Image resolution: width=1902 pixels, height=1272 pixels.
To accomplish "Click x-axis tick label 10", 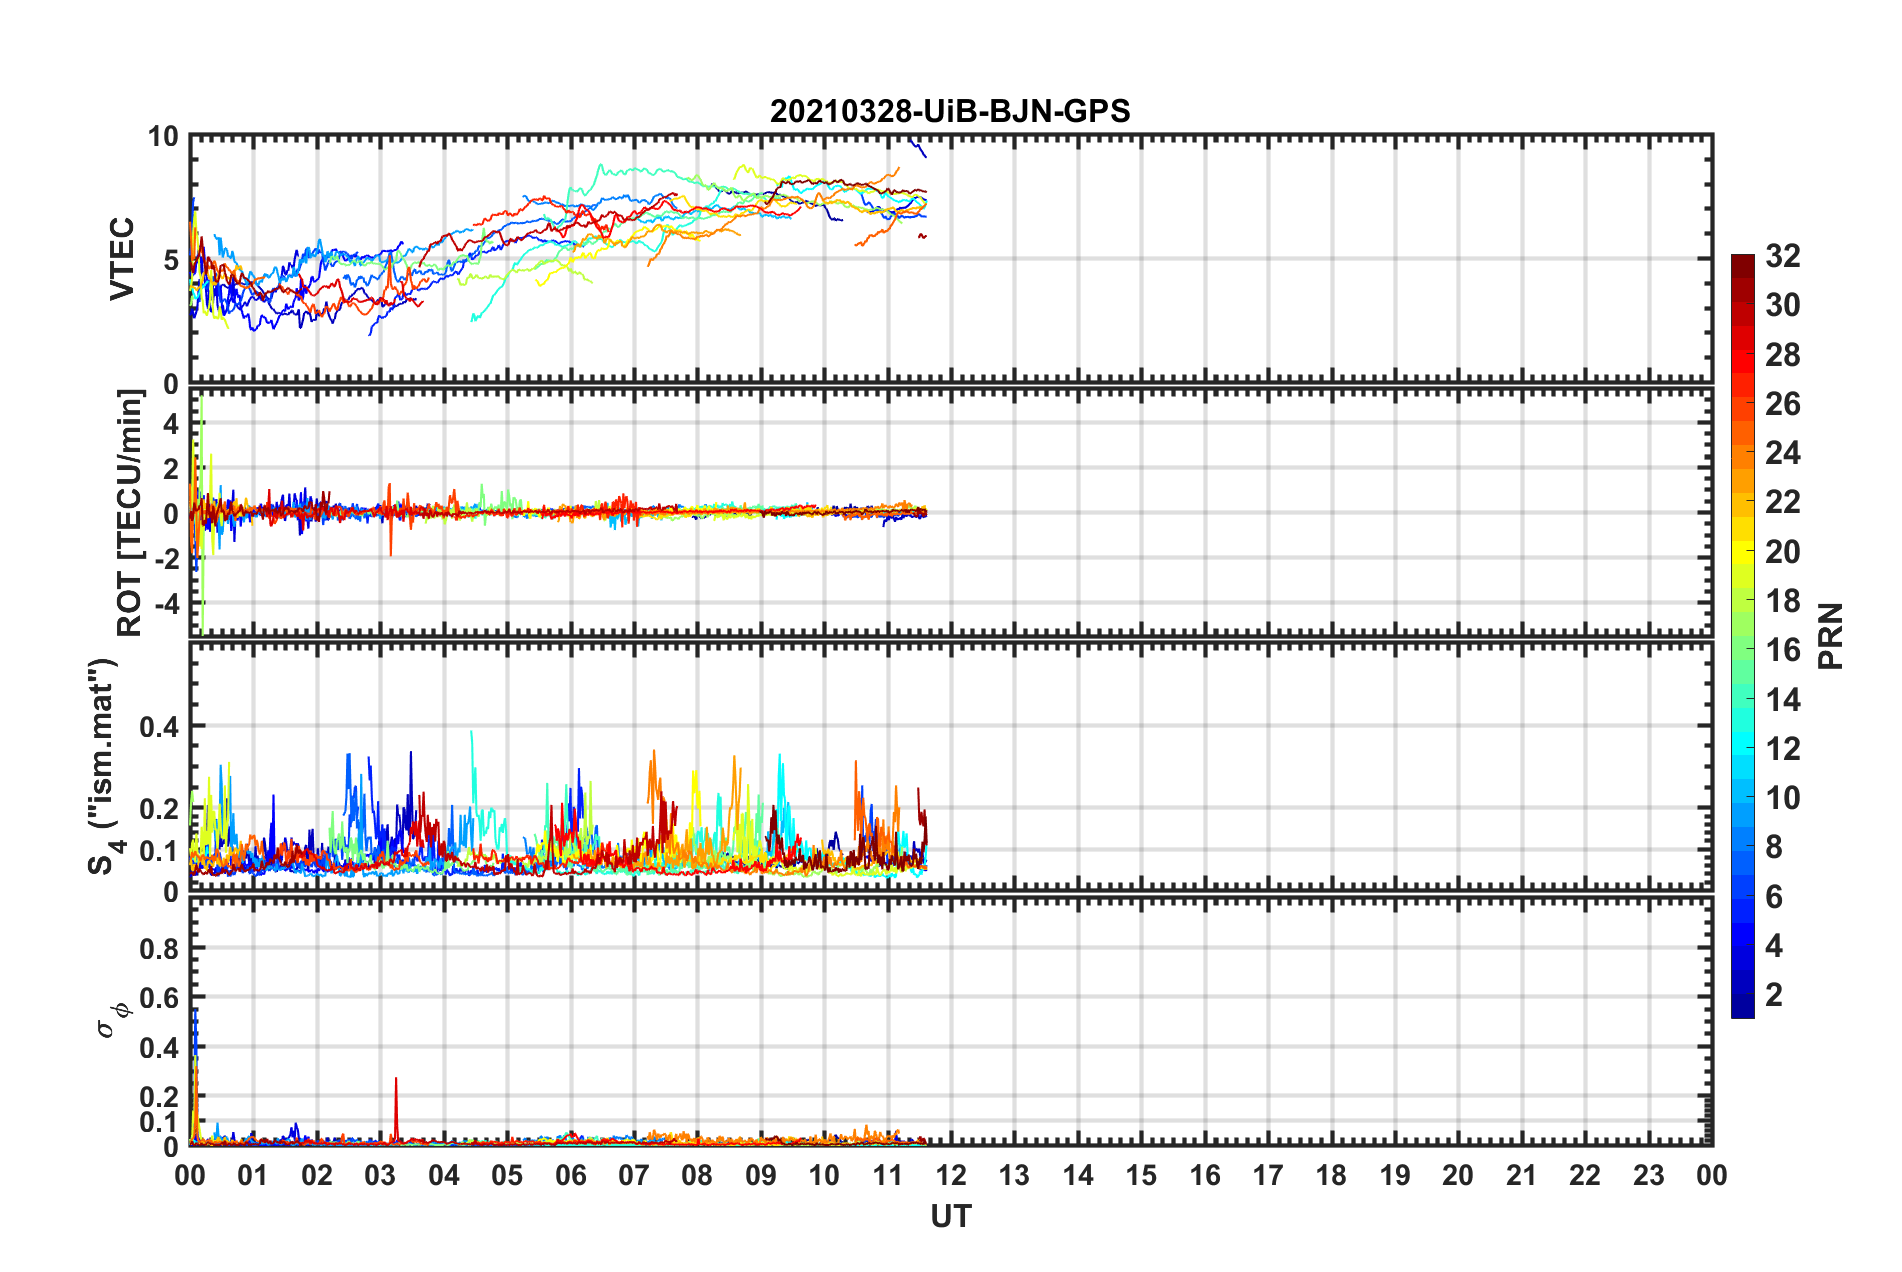I will (824, 1175).
